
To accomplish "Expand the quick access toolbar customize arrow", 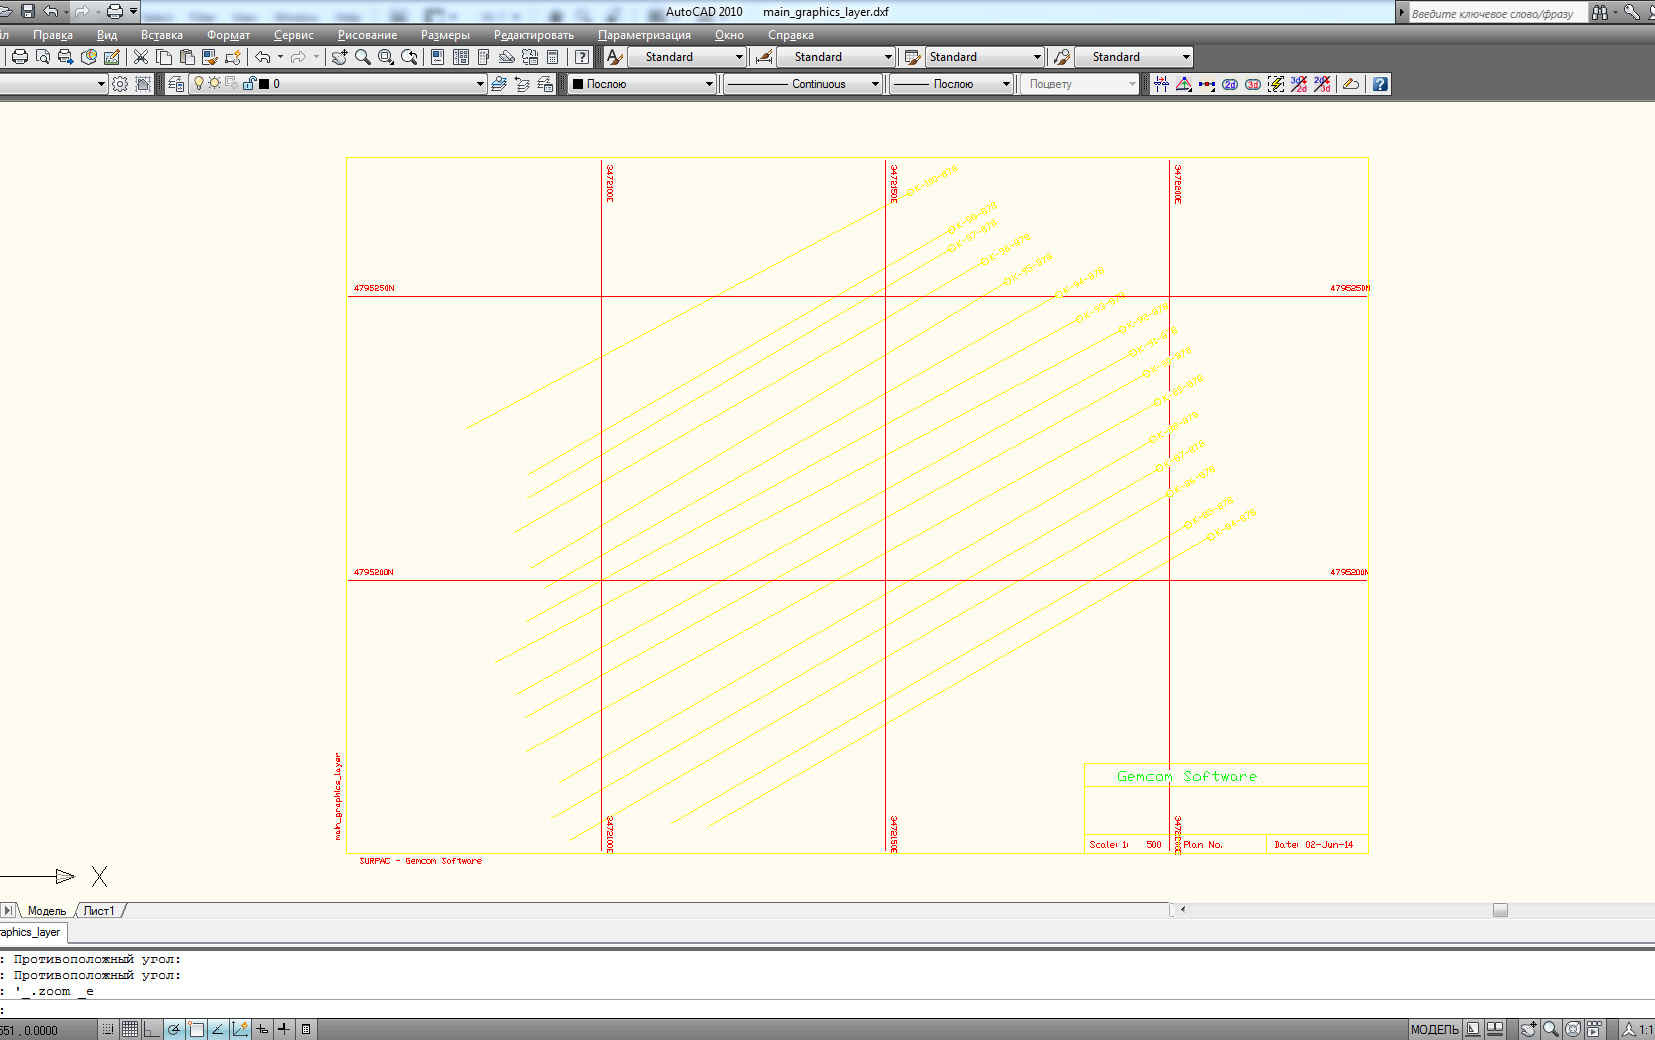I will pos(134,12).
